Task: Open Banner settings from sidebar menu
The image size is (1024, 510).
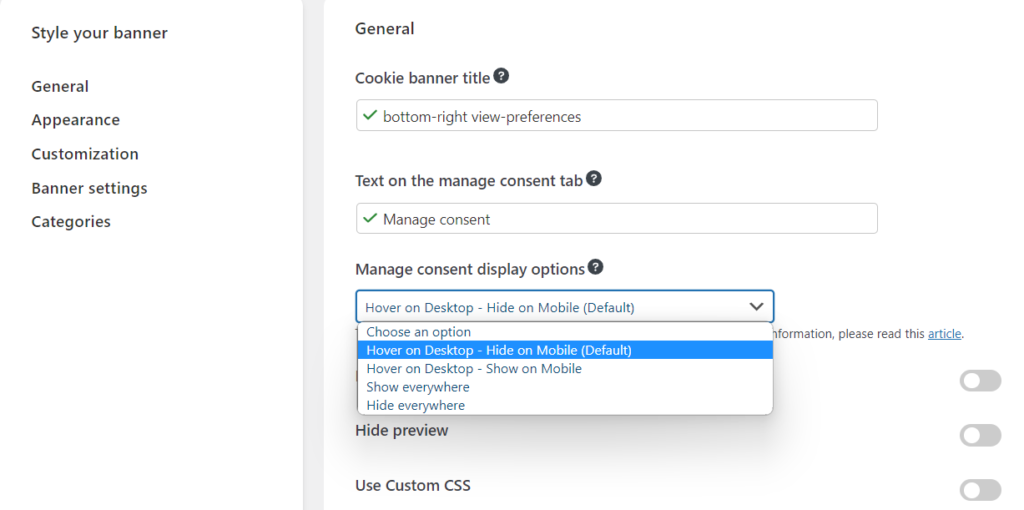Action: coord(89,188)
